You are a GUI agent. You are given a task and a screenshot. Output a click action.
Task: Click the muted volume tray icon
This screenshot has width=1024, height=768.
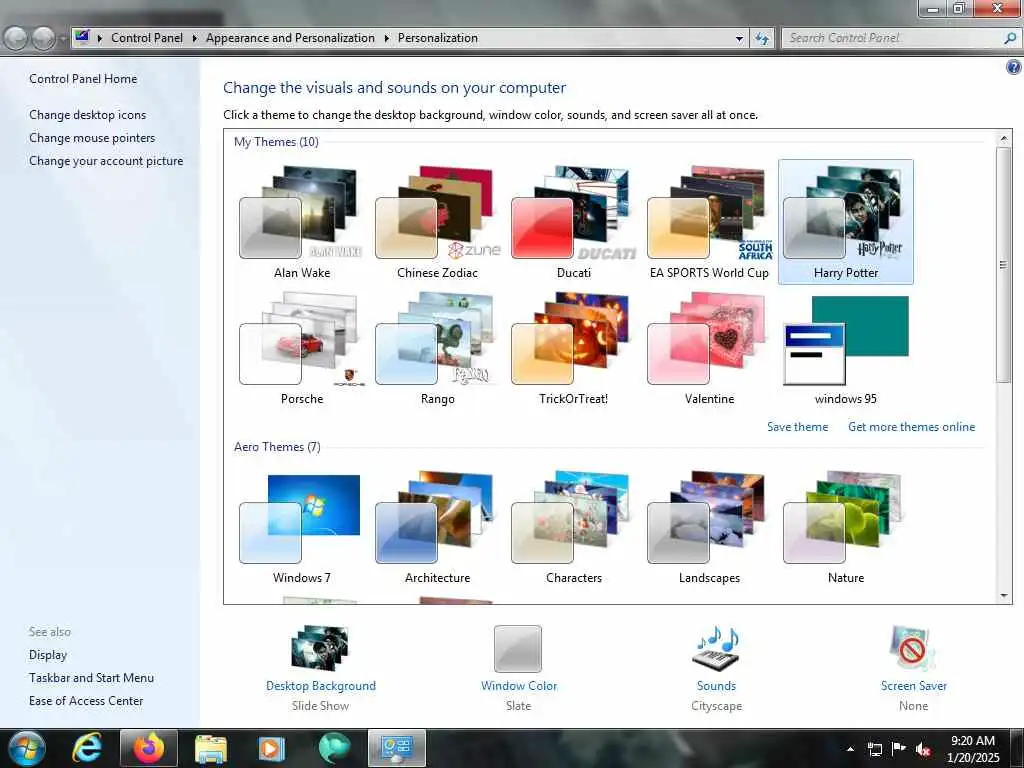923,749
